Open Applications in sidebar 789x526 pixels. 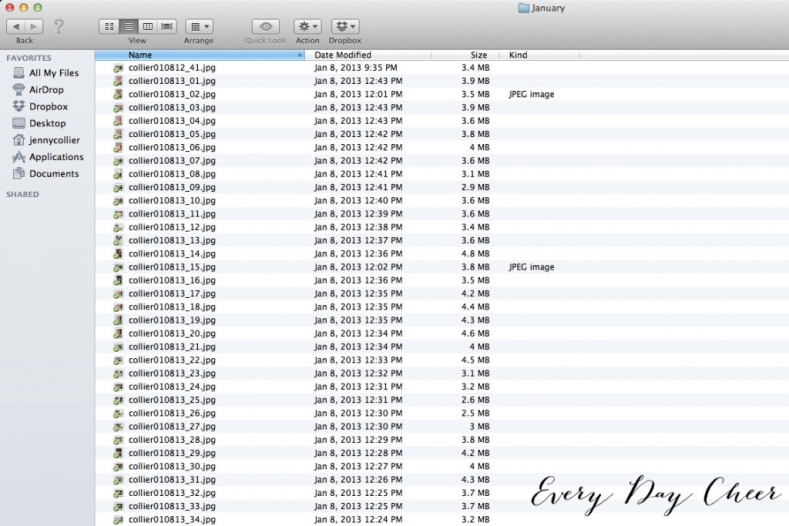56,157
